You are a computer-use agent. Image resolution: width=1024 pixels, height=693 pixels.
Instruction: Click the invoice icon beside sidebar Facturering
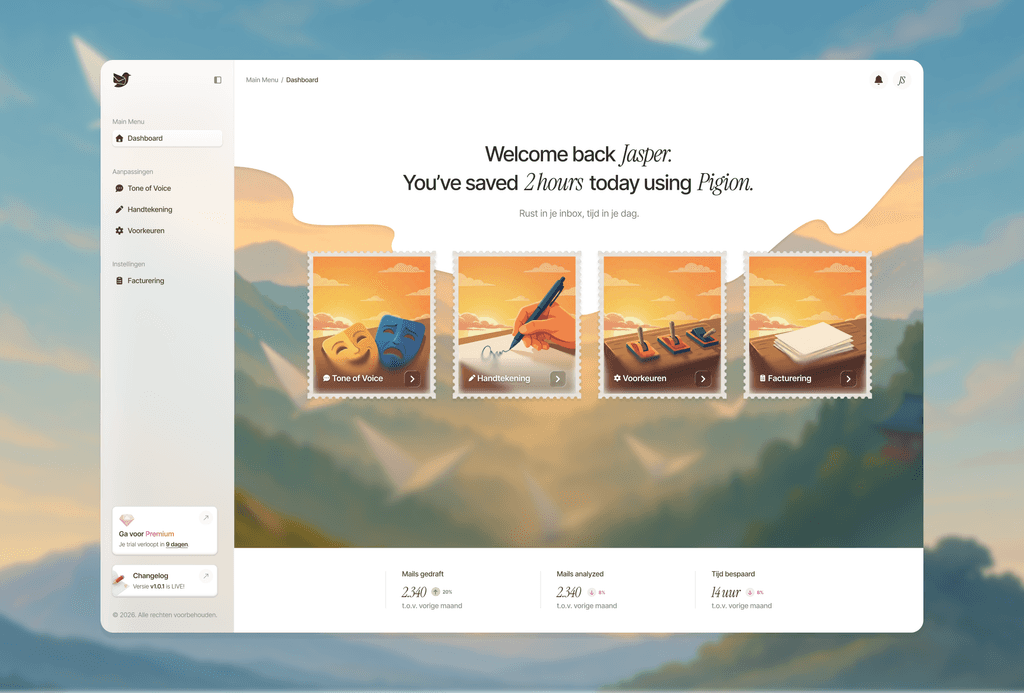119,281
